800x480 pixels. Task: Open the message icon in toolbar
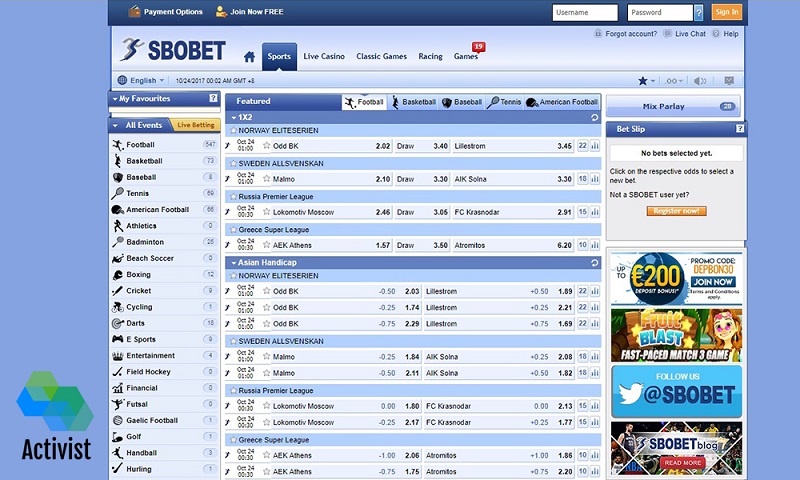729,81
